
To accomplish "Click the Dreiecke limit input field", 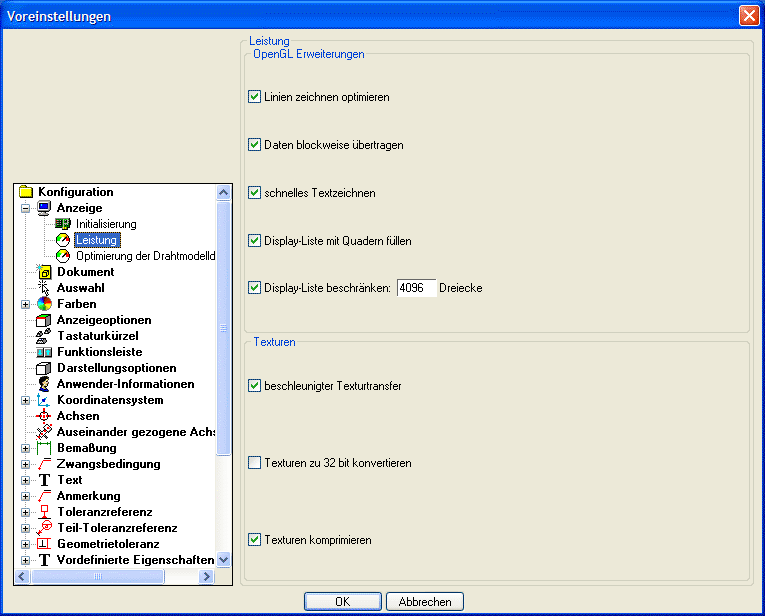I will coord(416,288).
